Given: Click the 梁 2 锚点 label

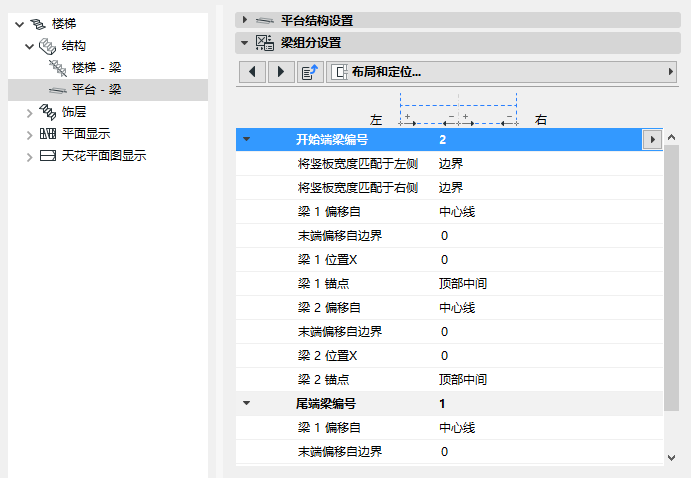Looking at the screenshot, I should click(x=323, y=380).
